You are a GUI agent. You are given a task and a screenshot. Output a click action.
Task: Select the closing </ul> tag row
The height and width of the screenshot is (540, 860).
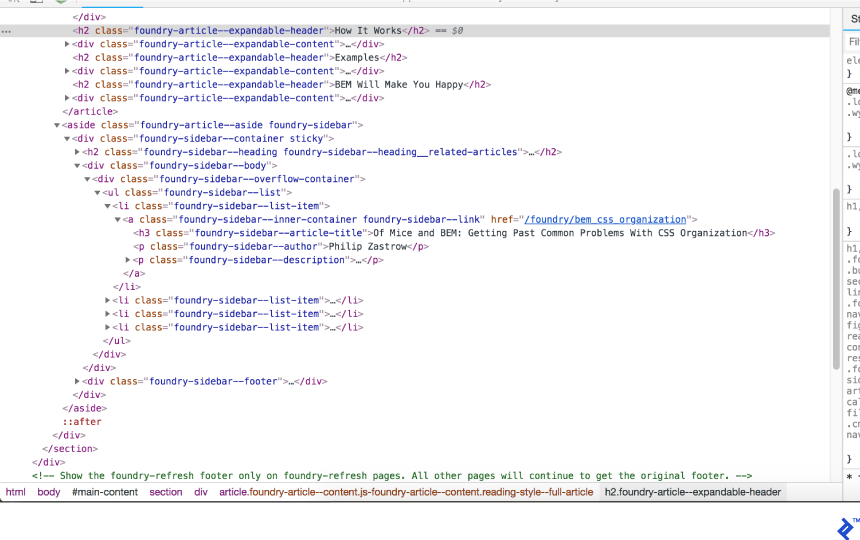click(117, 341)
